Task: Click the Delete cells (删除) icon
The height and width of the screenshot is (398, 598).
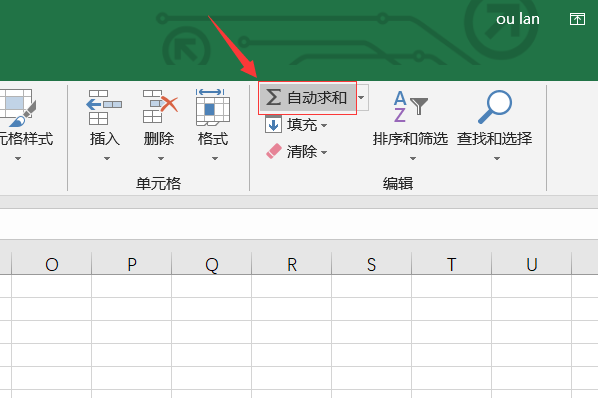Action: coord(160,106)
